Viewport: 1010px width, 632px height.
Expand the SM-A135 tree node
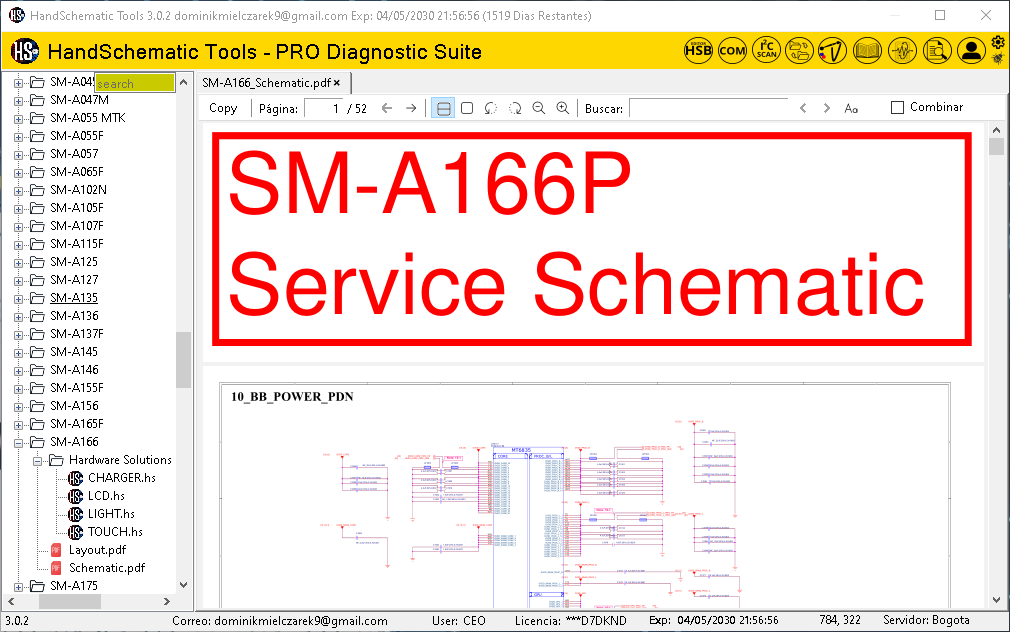19,298
